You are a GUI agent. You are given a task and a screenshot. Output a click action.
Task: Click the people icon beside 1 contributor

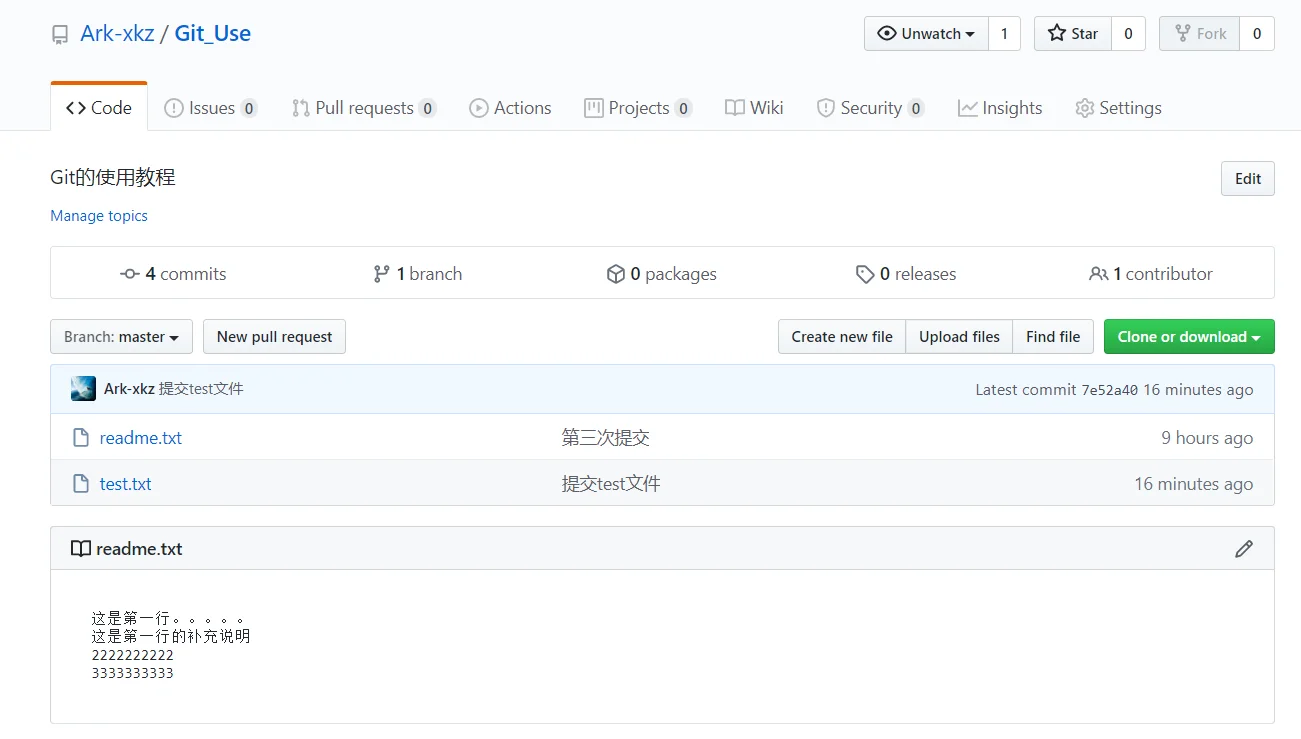[x=1098, y=274]
